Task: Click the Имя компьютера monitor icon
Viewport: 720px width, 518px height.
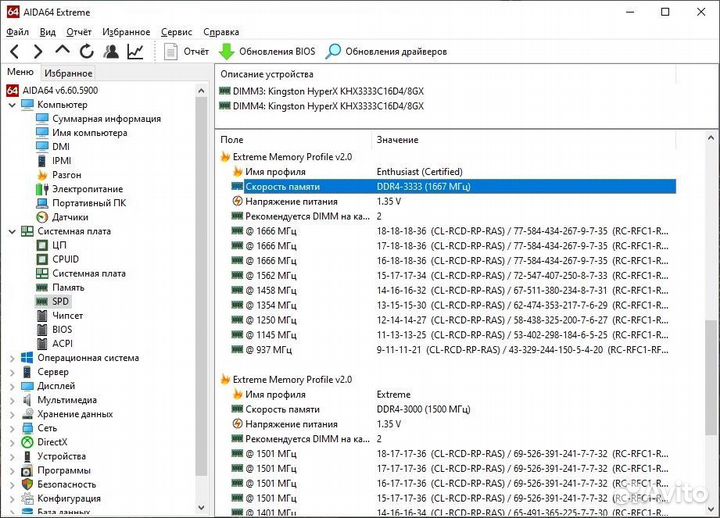Action: pos(42,133)
